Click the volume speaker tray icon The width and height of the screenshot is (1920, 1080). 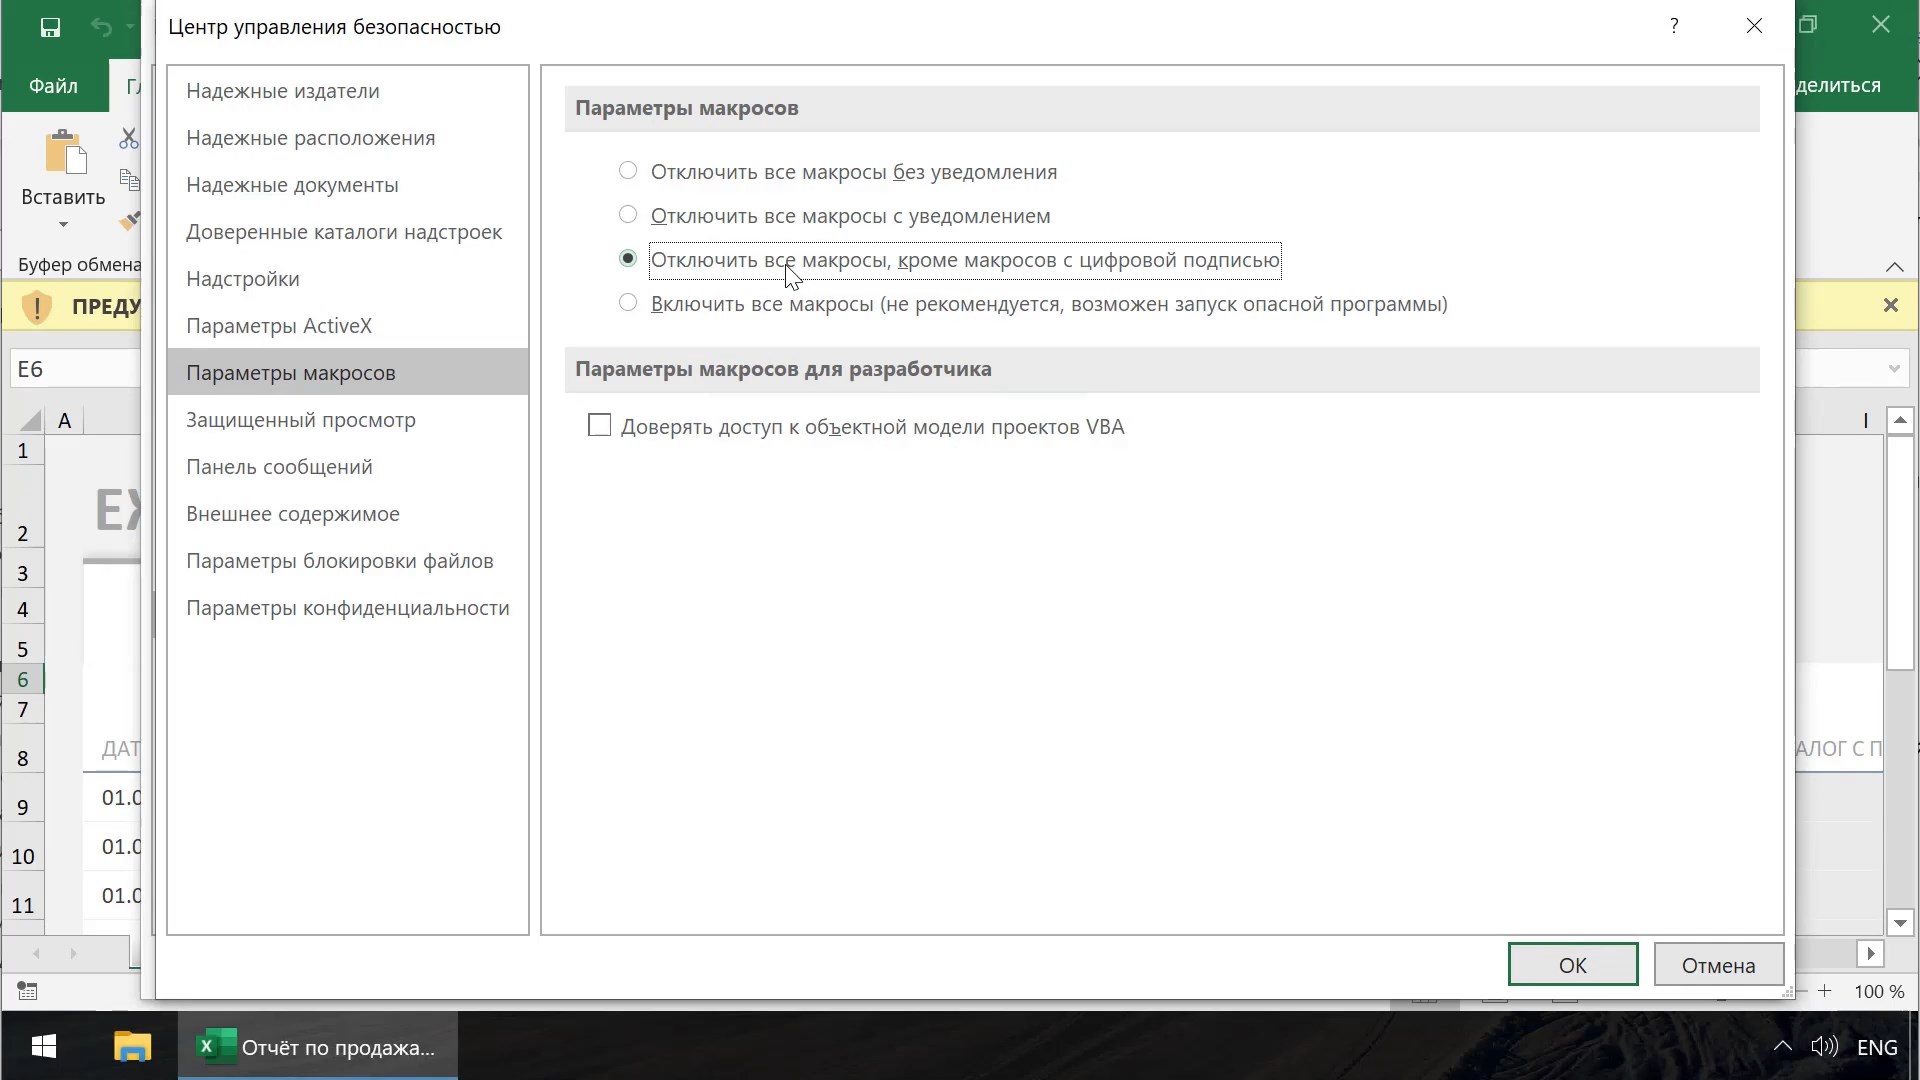click(x=1824, y=1047)
